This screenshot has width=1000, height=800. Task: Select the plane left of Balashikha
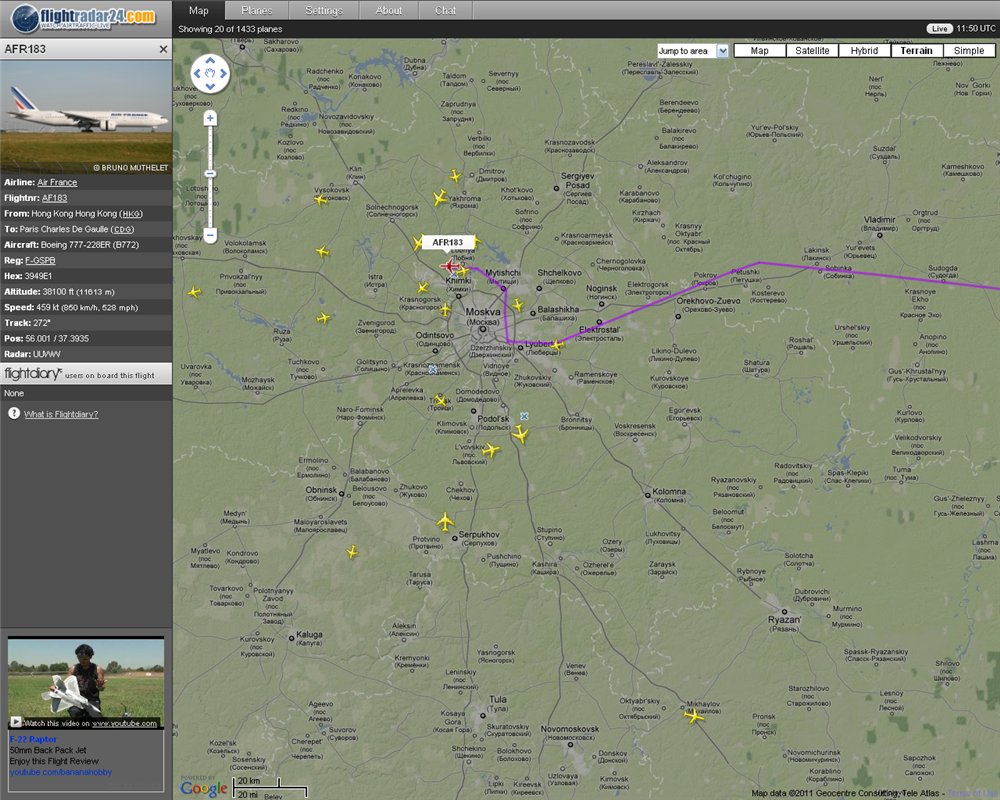point(518,306)
